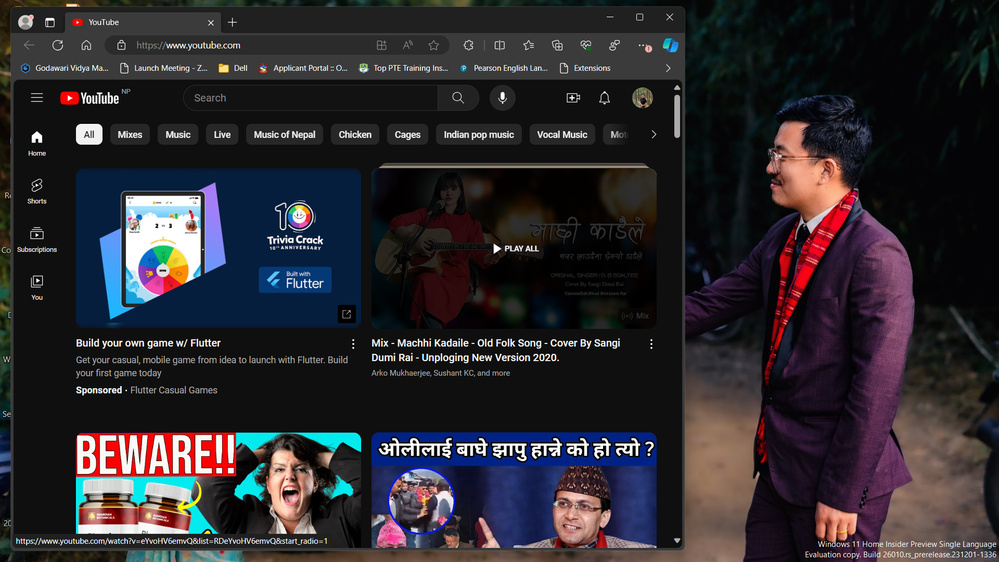Open the notifications bell
The width and height of the screenshot is (999, 562).
pyautogui.click(x=604, y=97)
